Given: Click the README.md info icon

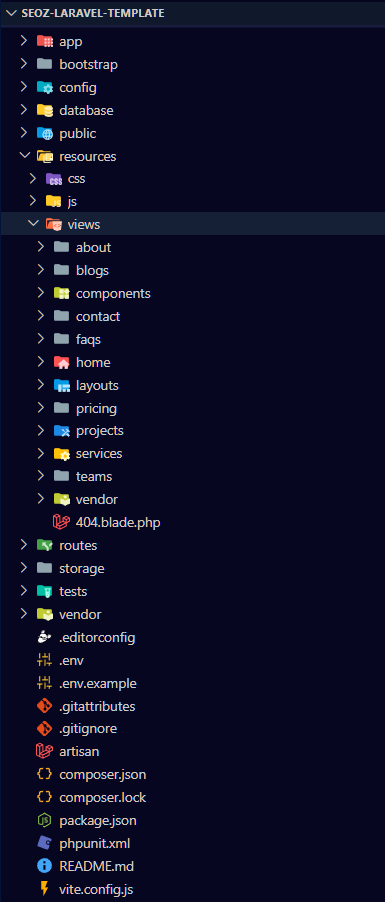Looking at the screenshot, I should [x=45, y=866].
